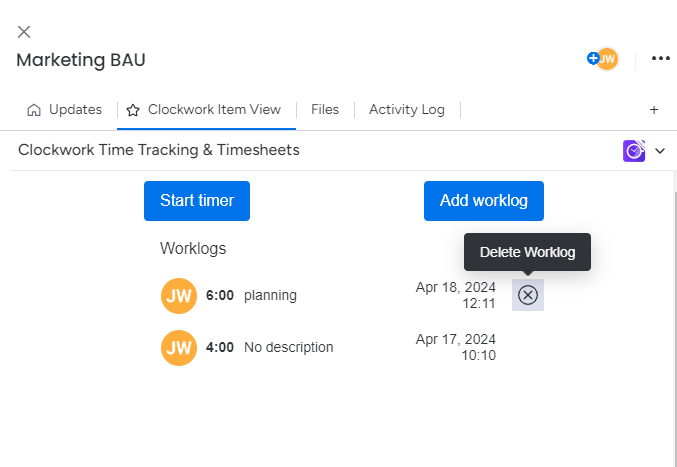This screenshot has height=467, width=677.
Task: Click JW avatar on the 4:00 worklog
Action: coord(178,348)
